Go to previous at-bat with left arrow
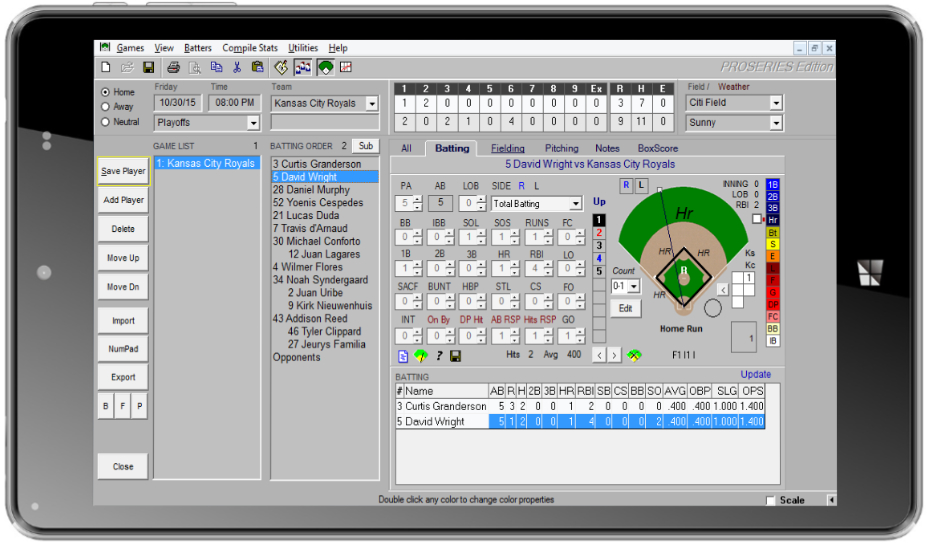 tap(600, 356)
